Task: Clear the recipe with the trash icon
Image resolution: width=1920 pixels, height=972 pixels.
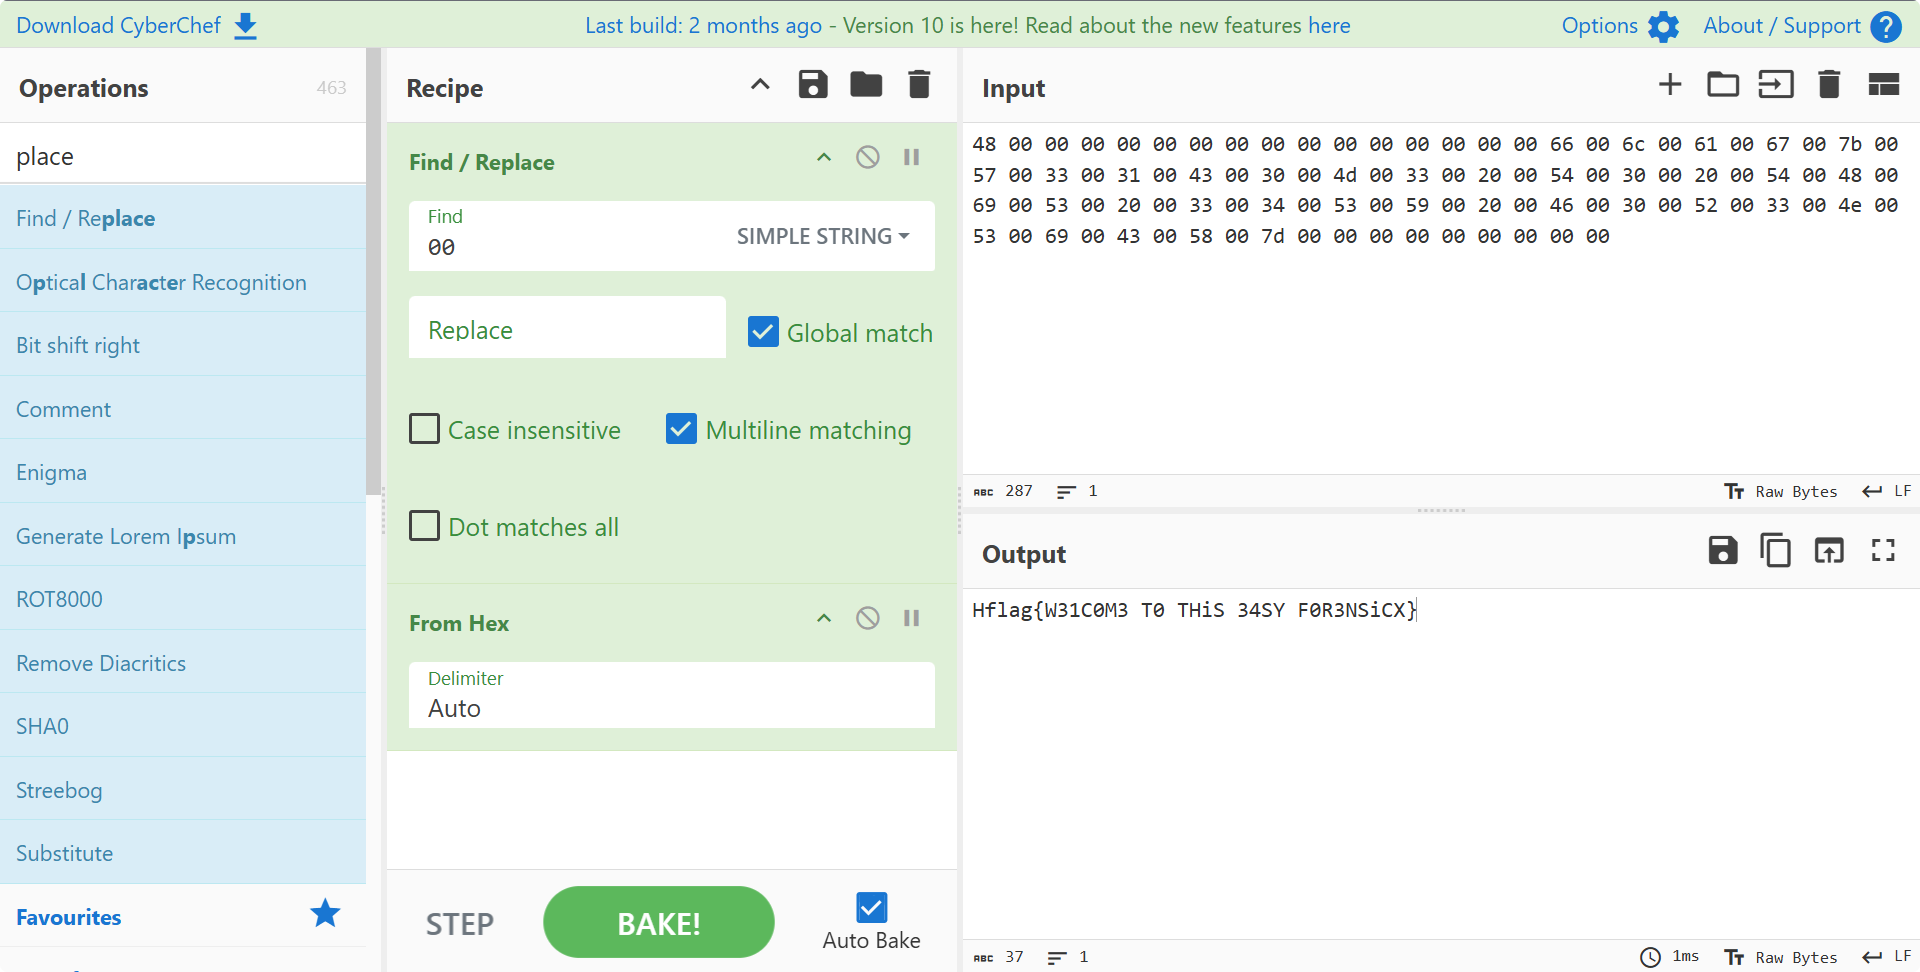Action: [x=919, y=84]
